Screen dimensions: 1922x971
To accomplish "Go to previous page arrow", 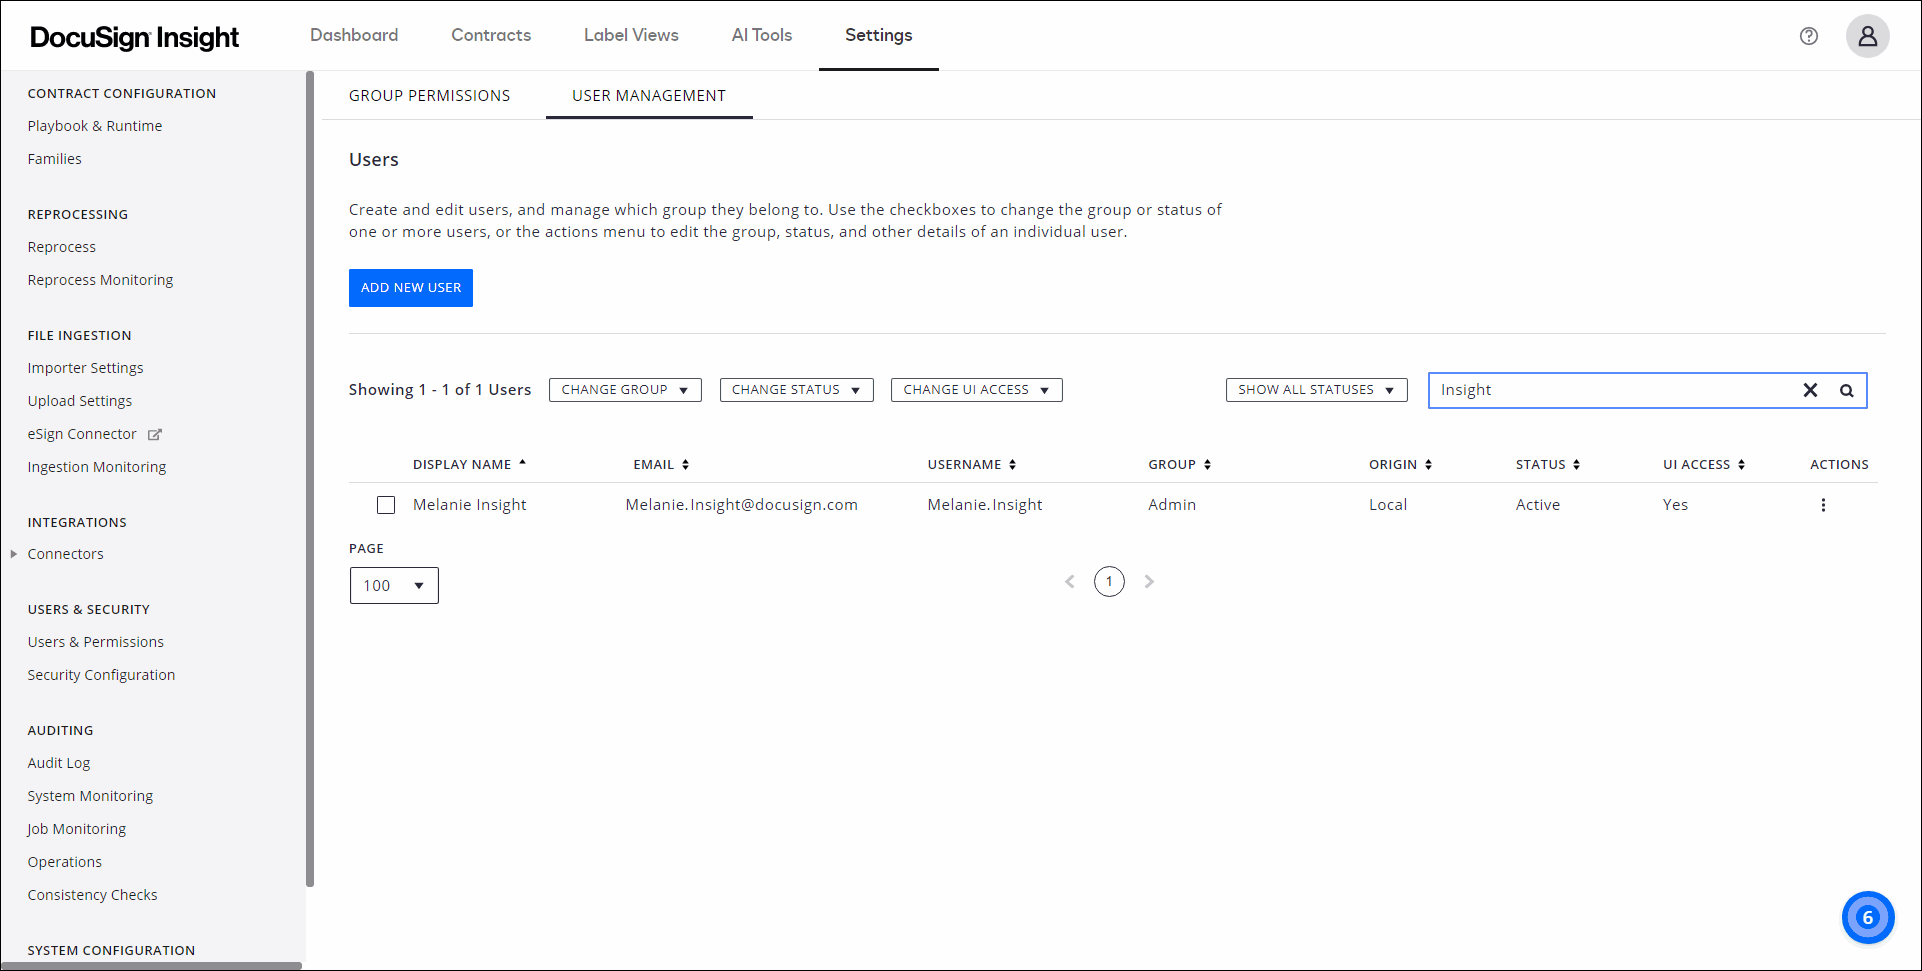I will [1070, 581].
